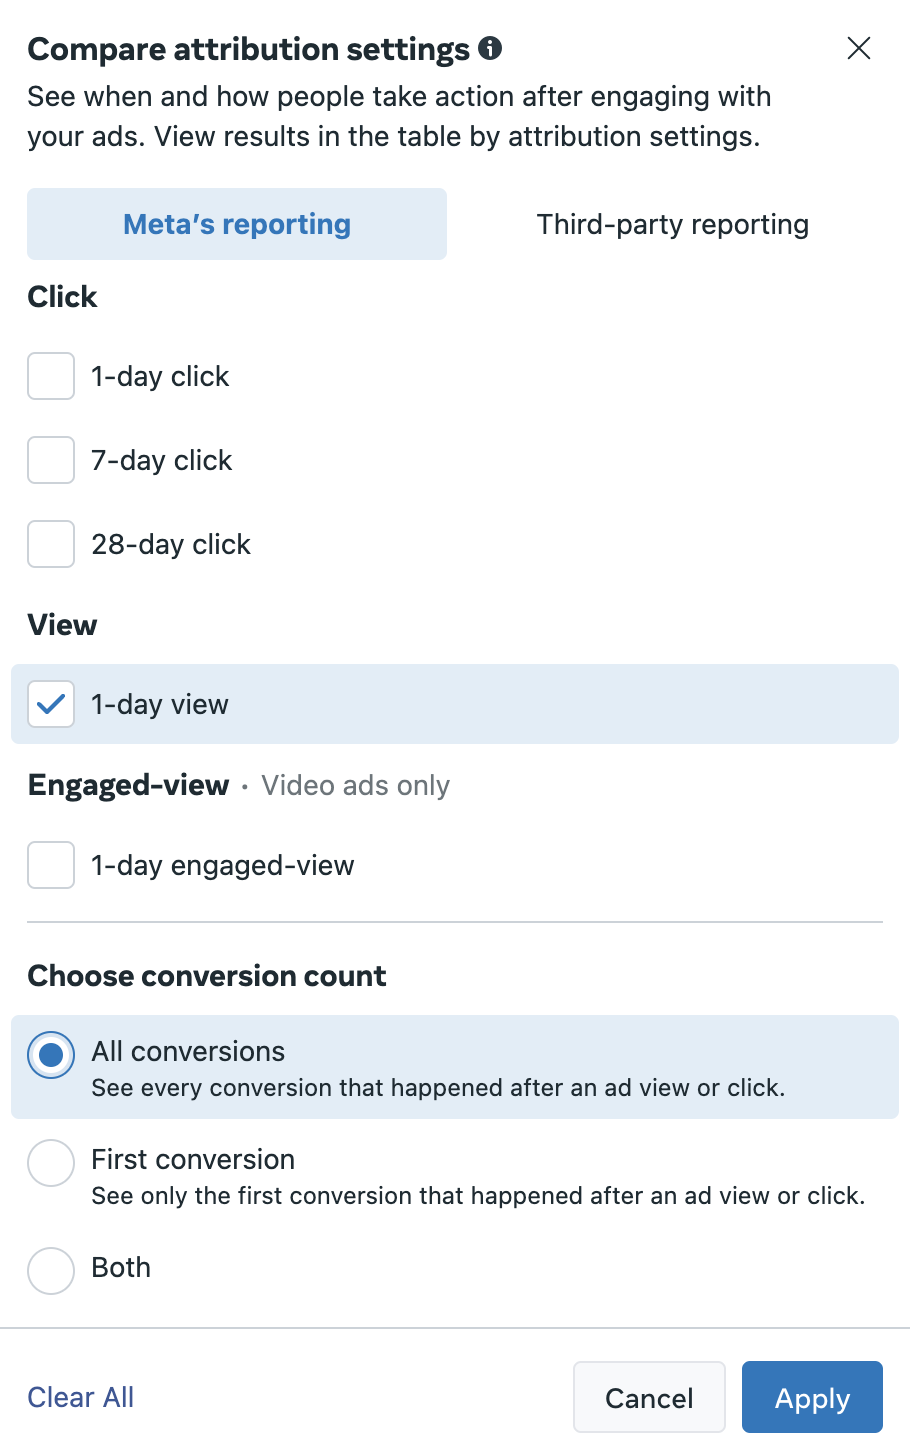Close the Compare attribution settings dialog
The width and height of the screenshot is (910, 1446).
859,48
